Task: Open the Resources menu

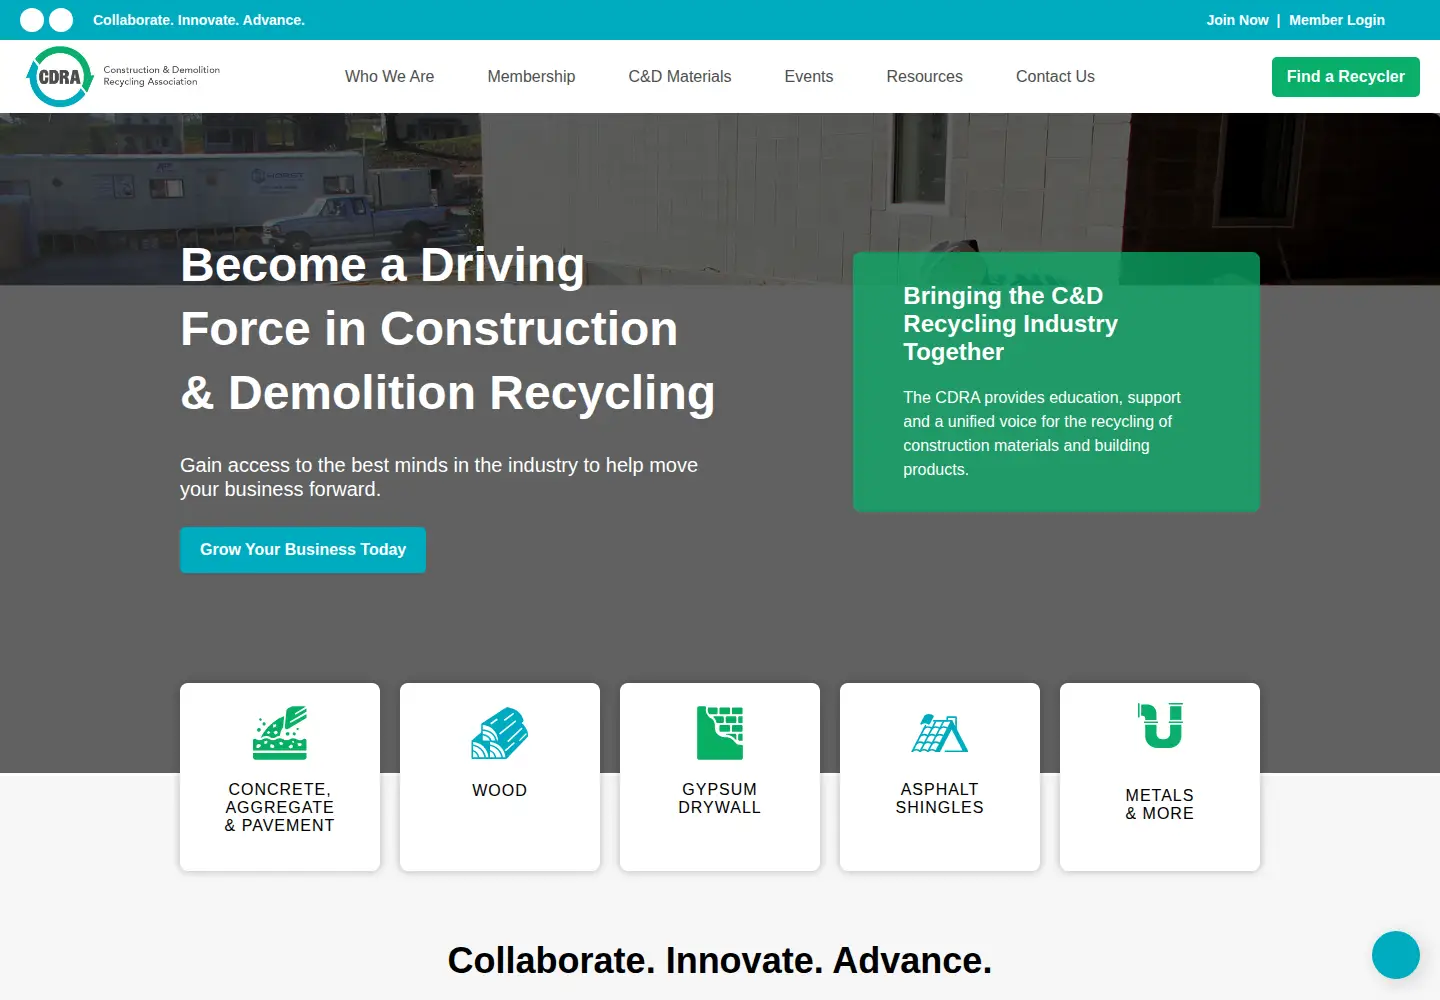Action: [x=925, y=77]
